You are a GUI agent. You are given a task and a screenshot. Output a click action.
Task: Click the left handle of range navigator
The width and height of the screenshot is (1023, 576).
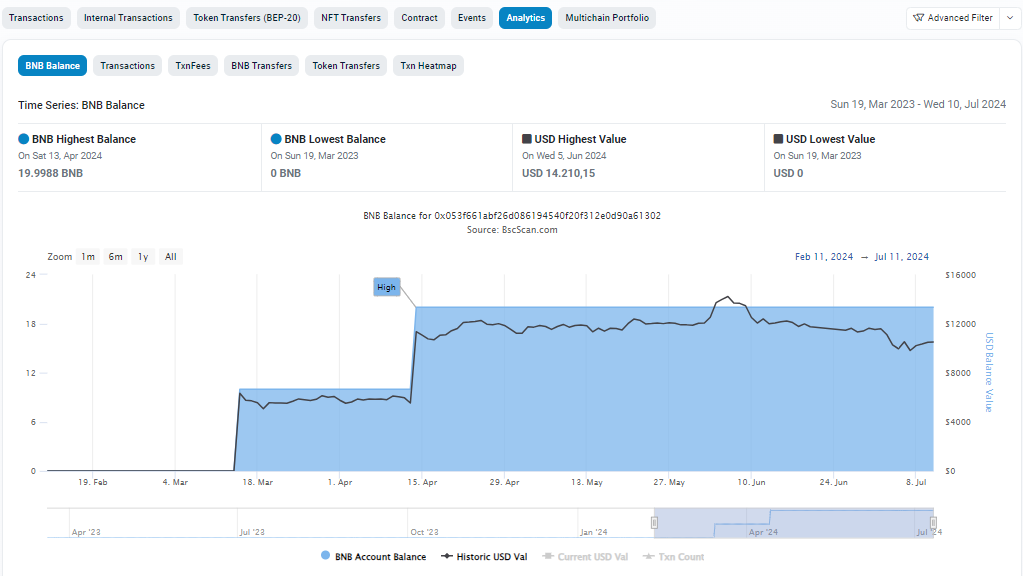pos(656,523)
